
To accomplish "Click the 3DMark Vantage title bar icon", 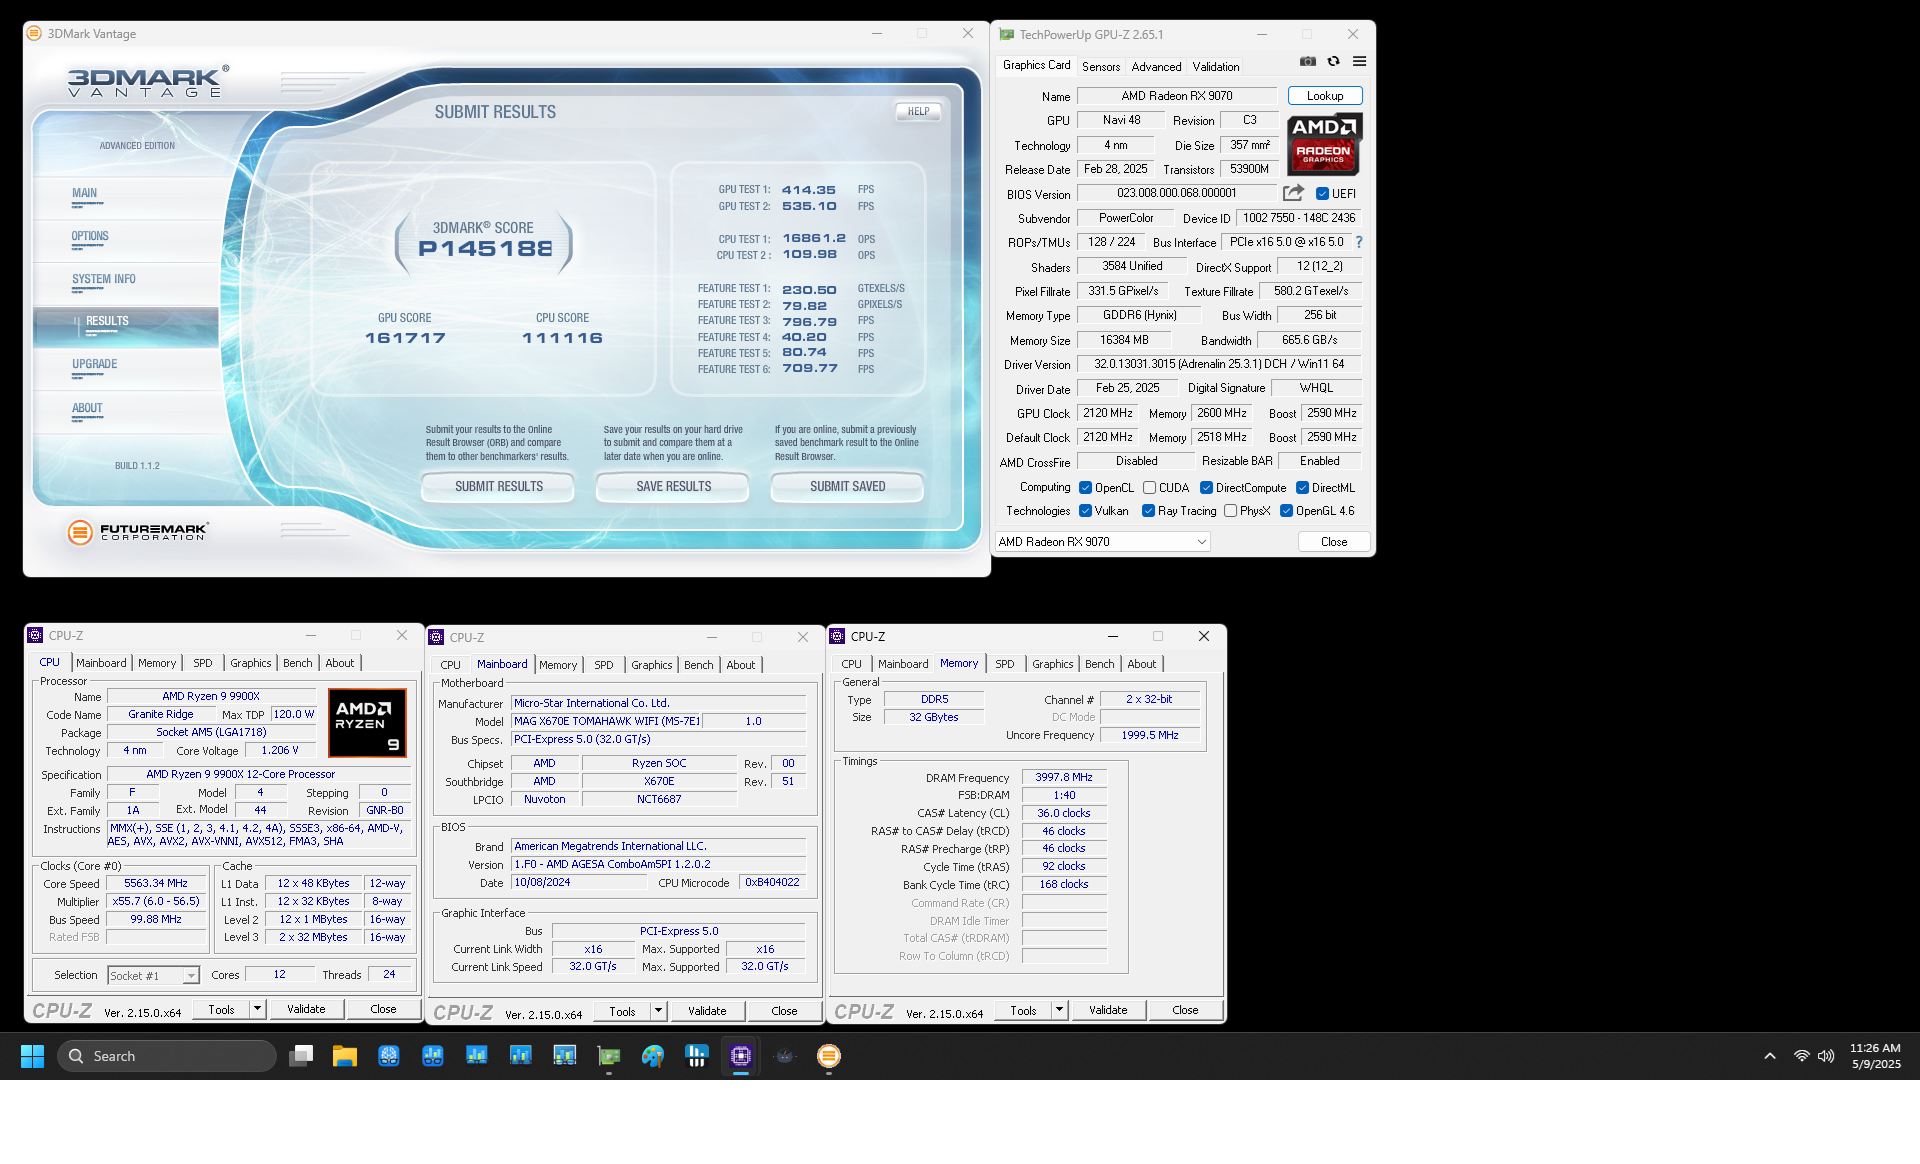I will click(x=35, y=33).
